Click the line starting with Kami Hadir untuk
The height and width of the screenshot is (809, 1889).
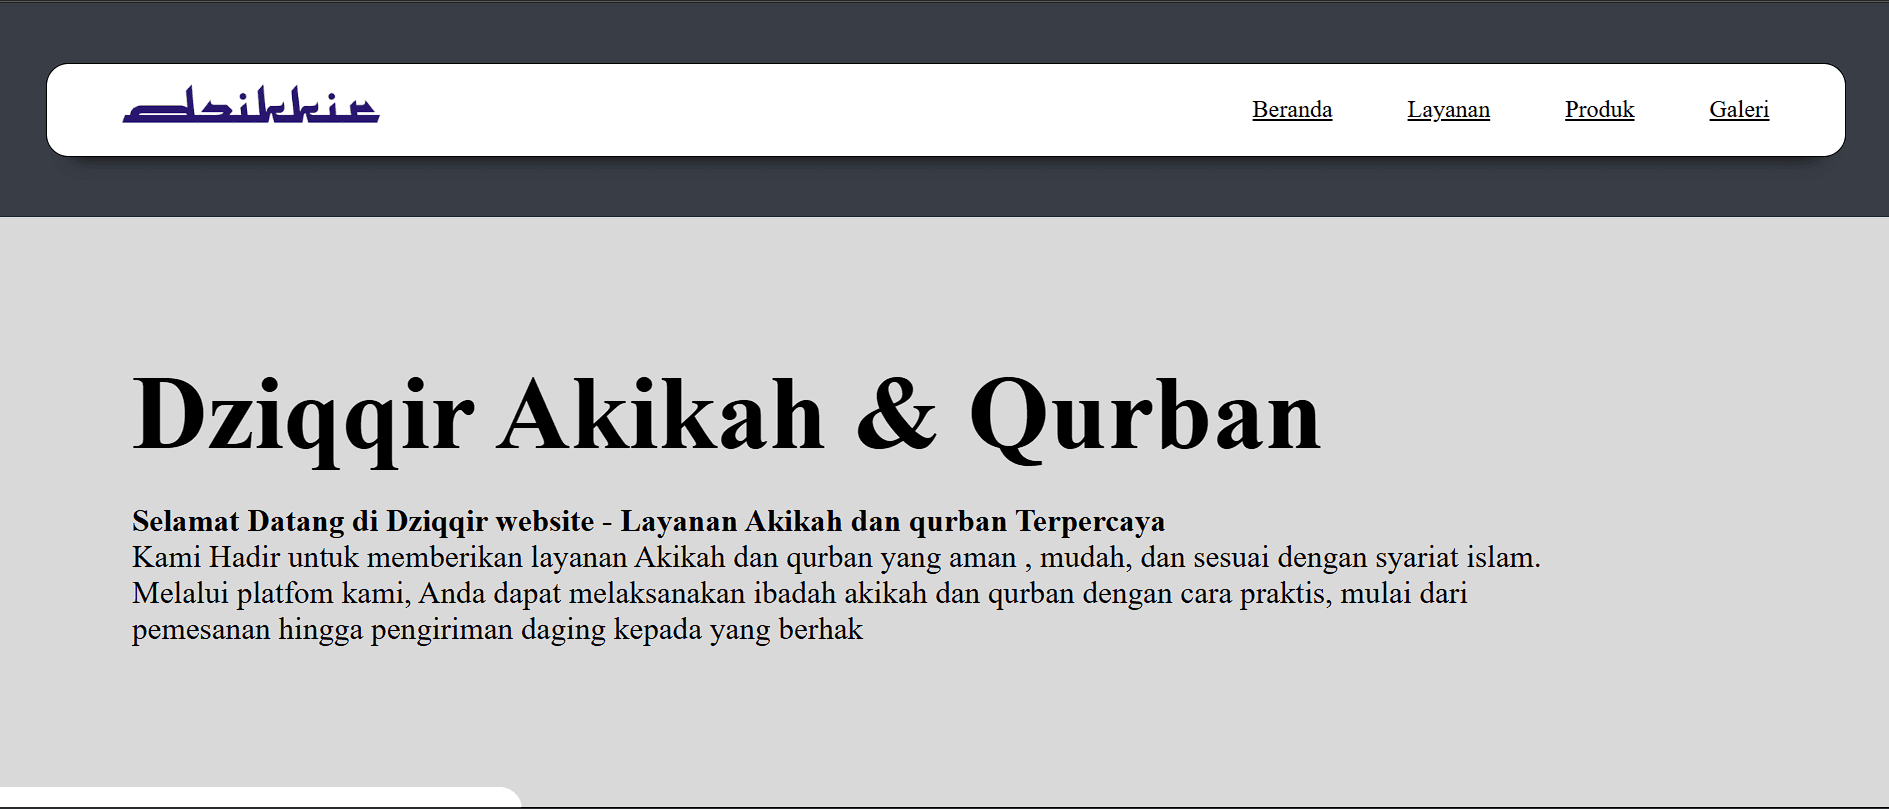coord(836,557)
